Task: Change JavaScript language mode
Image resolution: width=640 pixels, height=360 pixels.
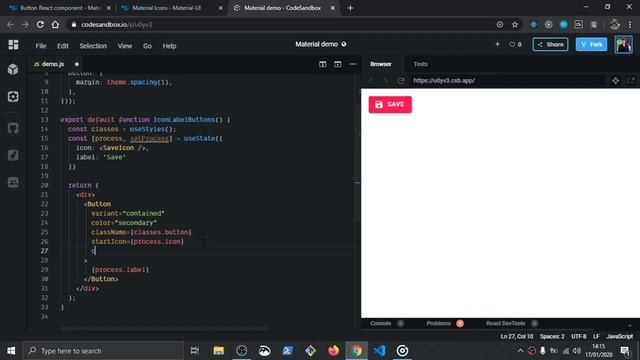Action: pyautogui.click(x=620, y=336)
